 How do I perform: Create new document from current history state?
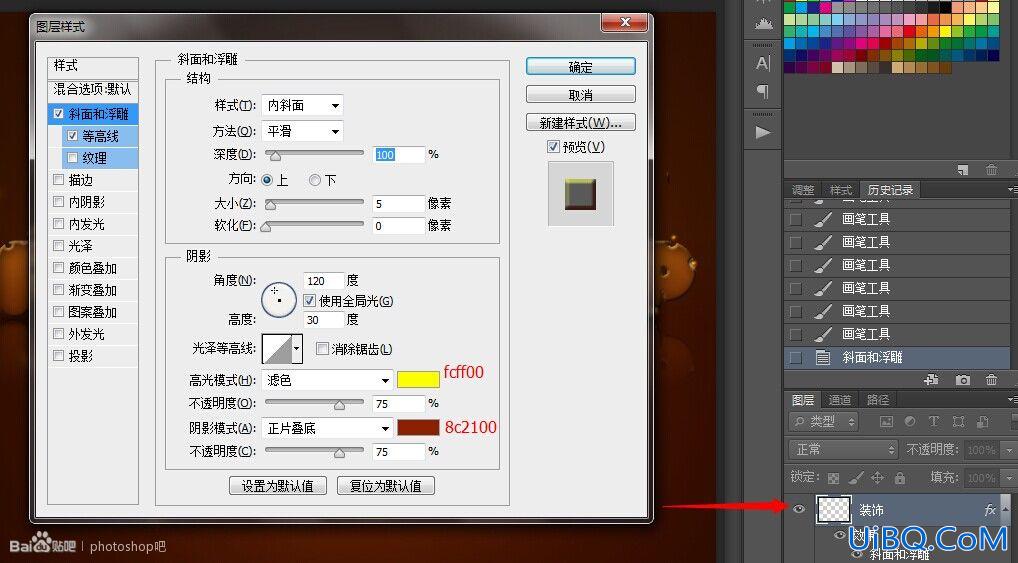tap(931, 380)
